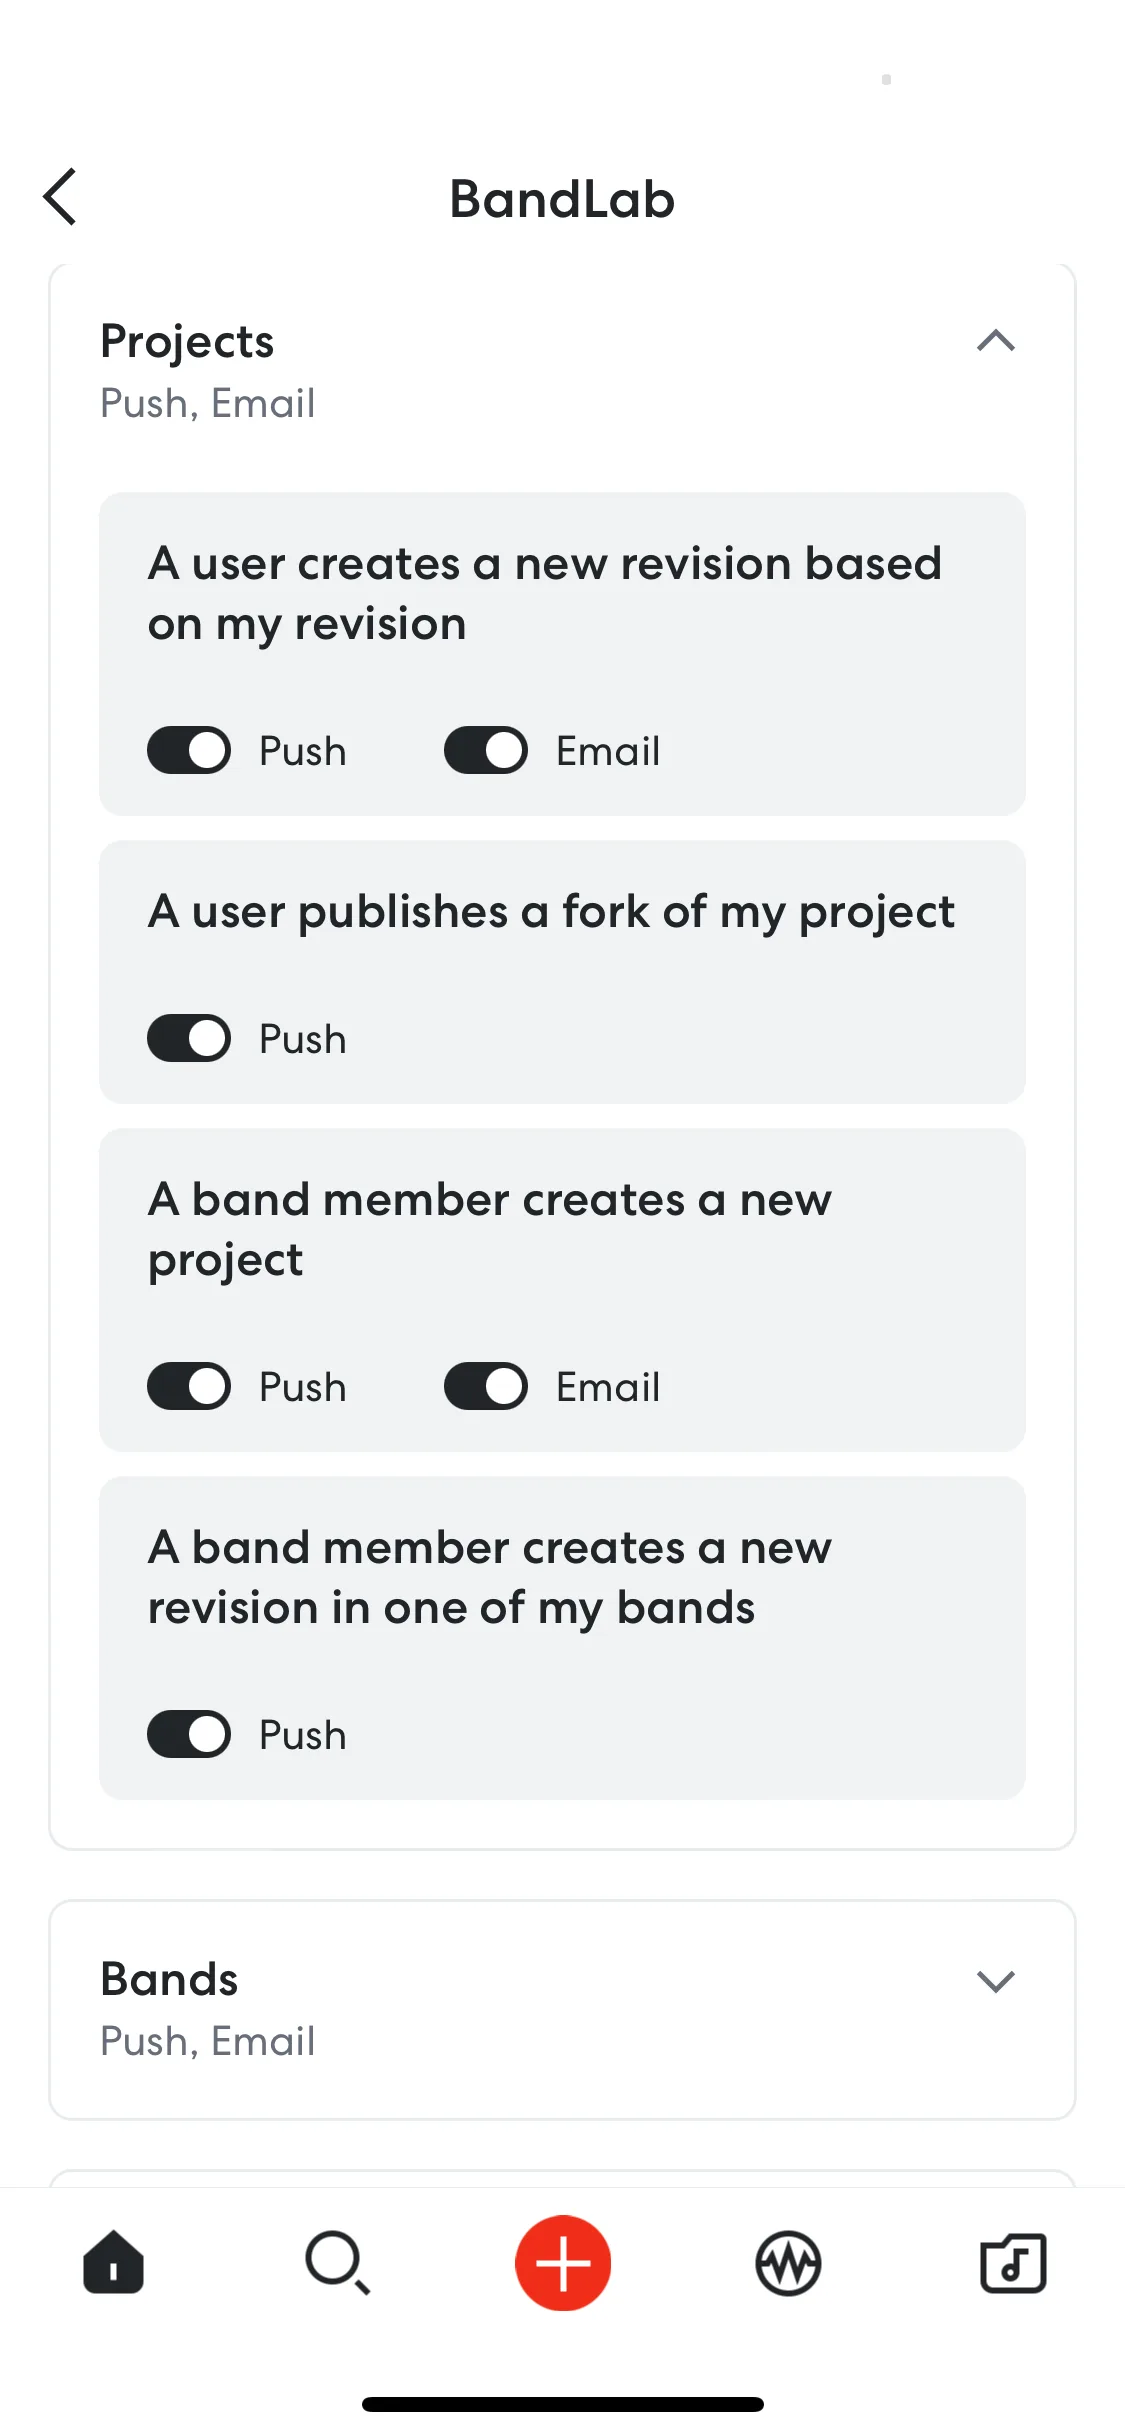1125x2436 pixels.
Task: Open the waveform activity tab
Action: point(788,2263)
